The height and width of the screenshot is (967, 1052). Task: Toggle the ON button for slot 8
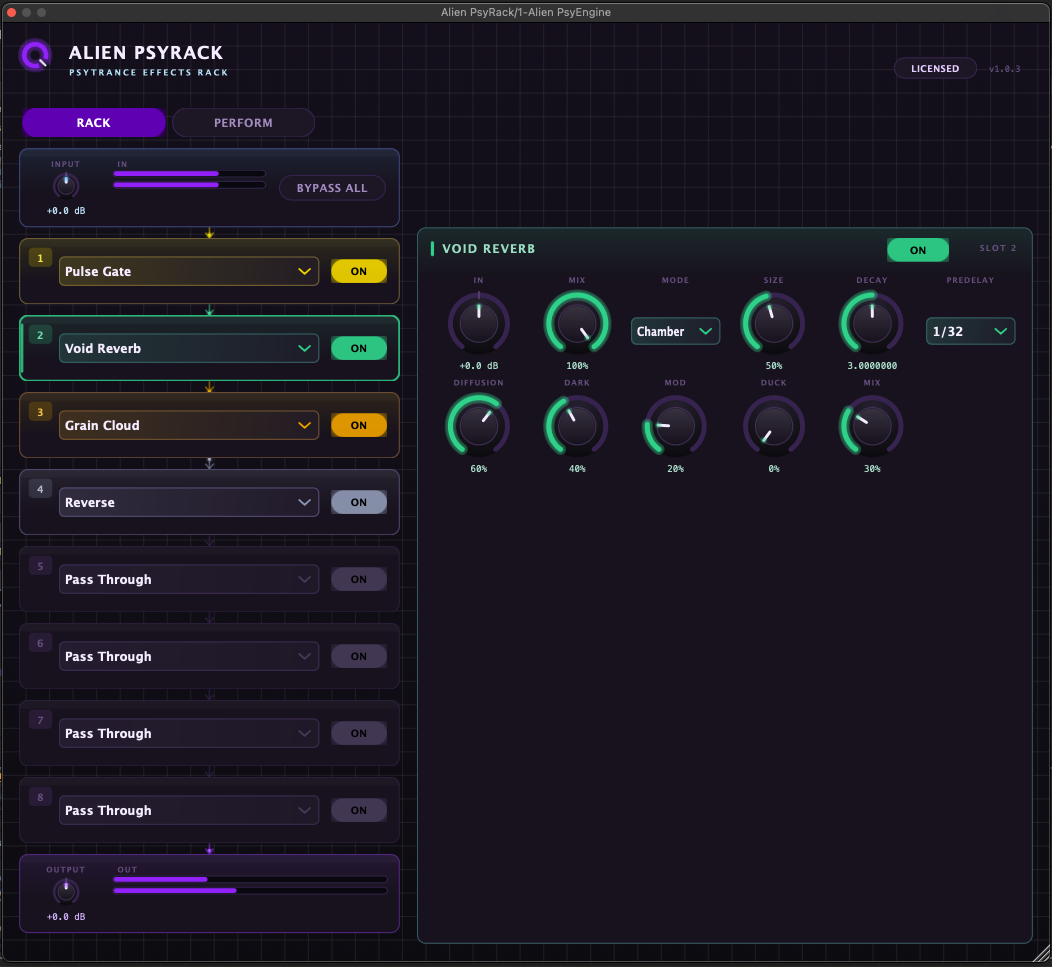click(359, 810)
